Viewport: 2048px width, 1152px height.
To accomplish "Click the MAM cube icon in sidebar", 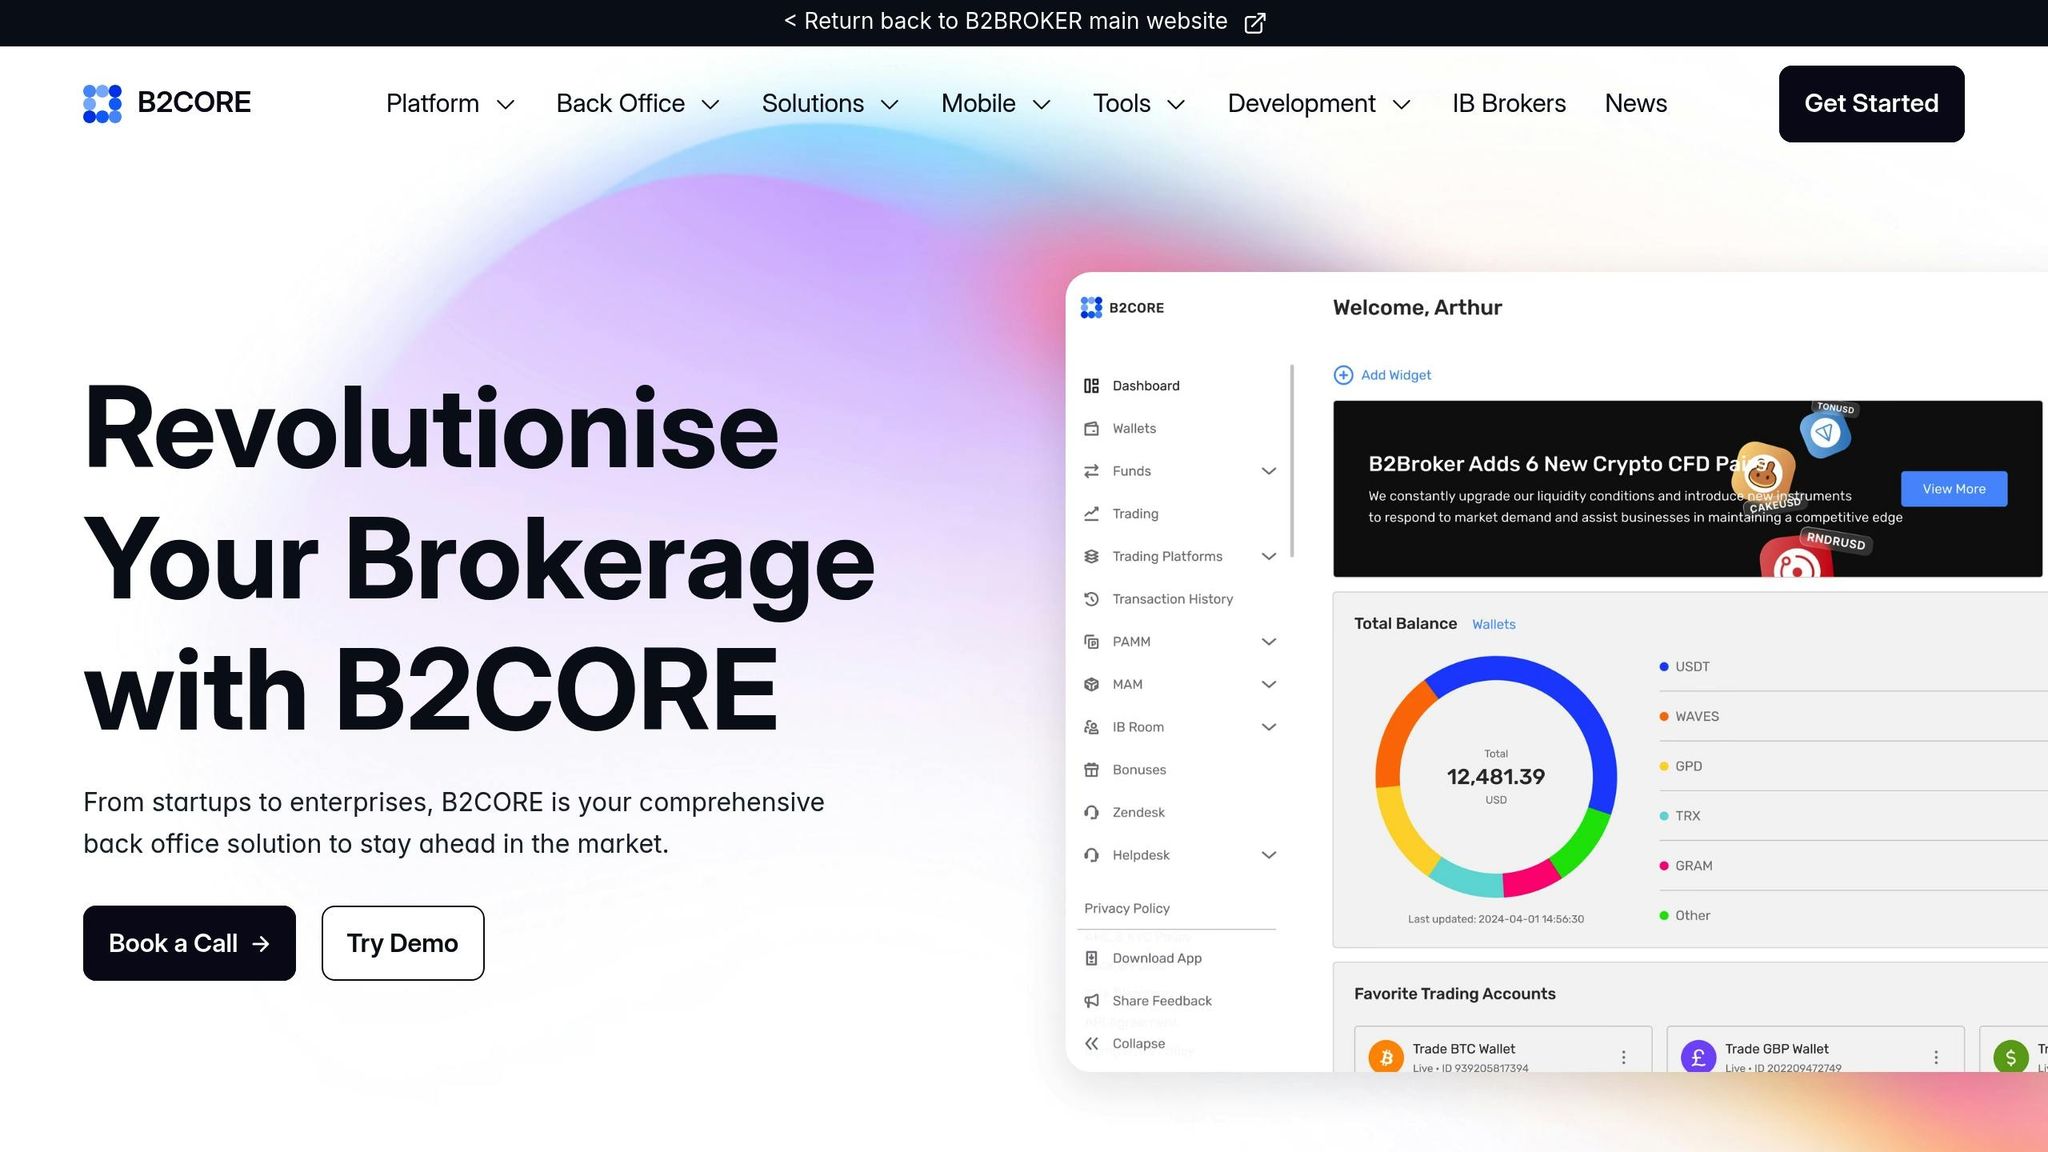I will (1091, 685).
